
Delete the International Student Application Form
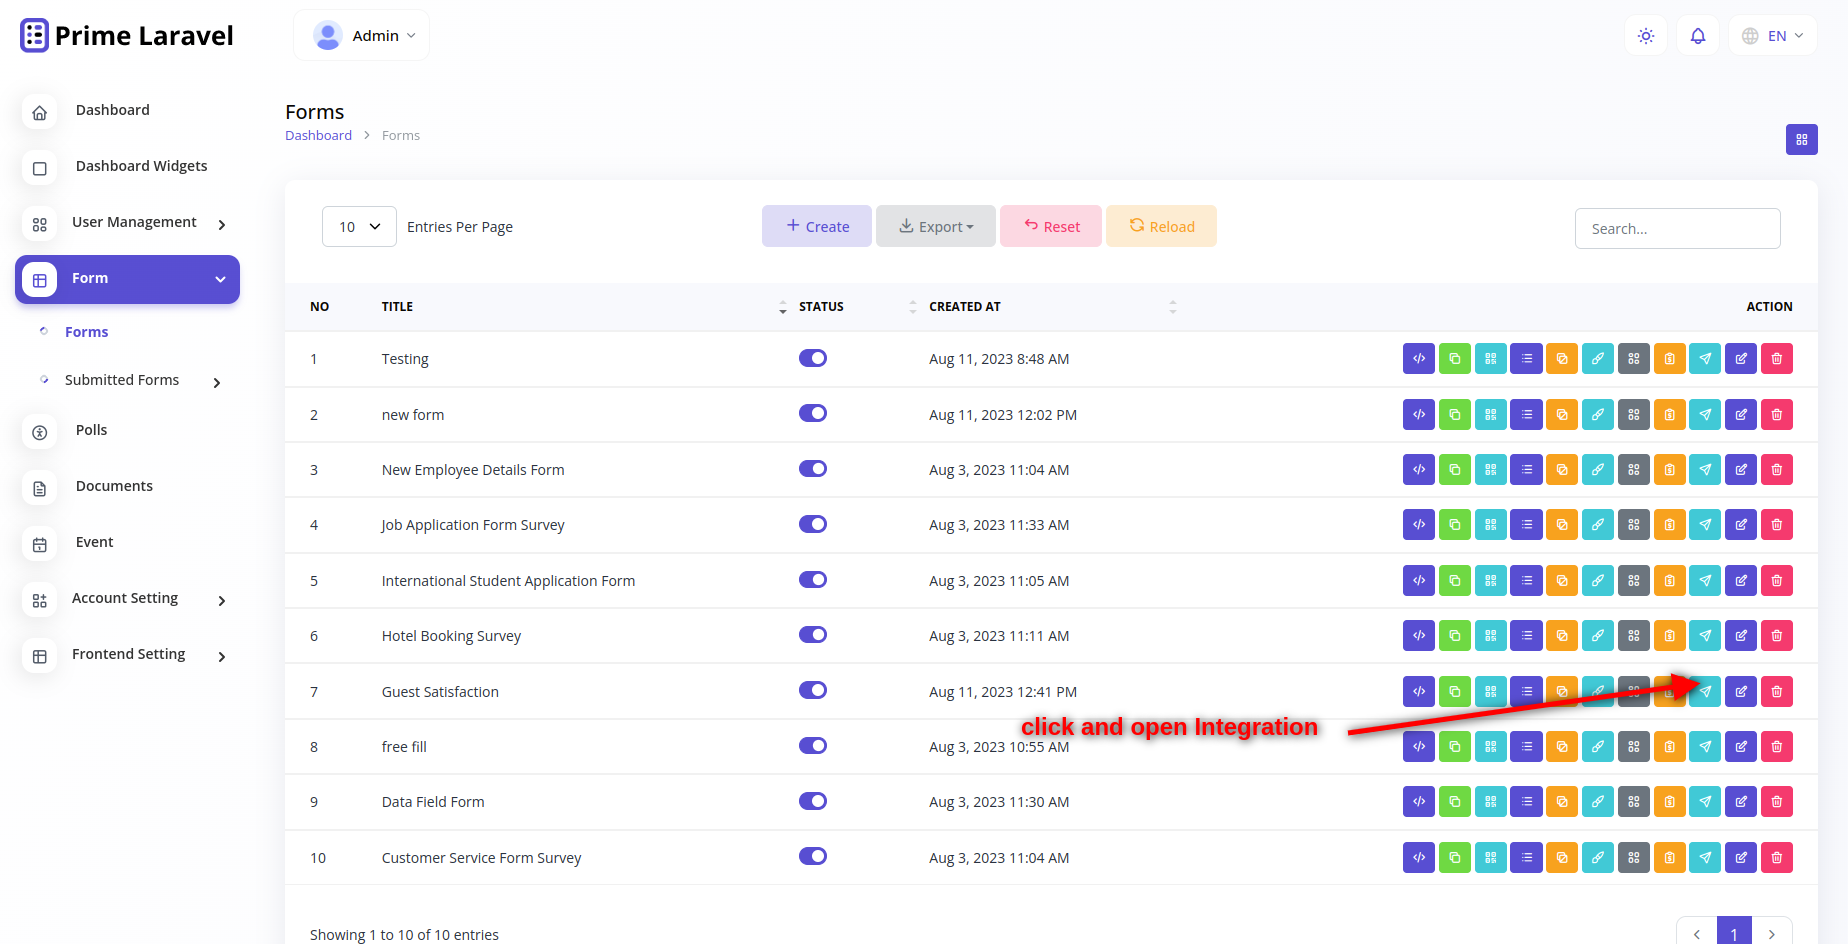(1777, 581)
